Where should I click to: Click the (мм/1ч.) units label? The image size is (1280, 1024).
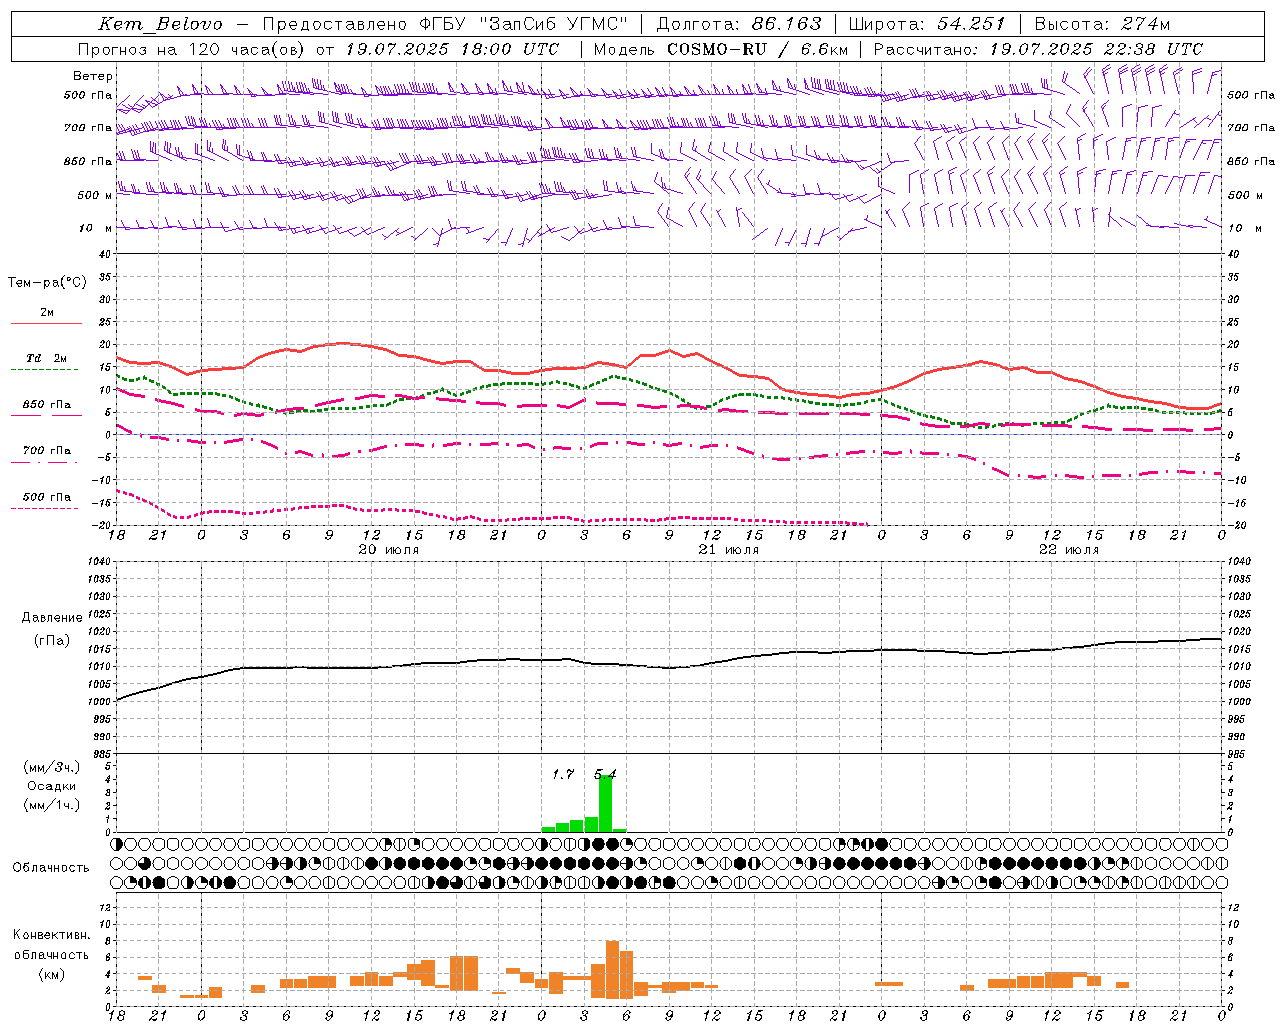(x=52, y=805)
